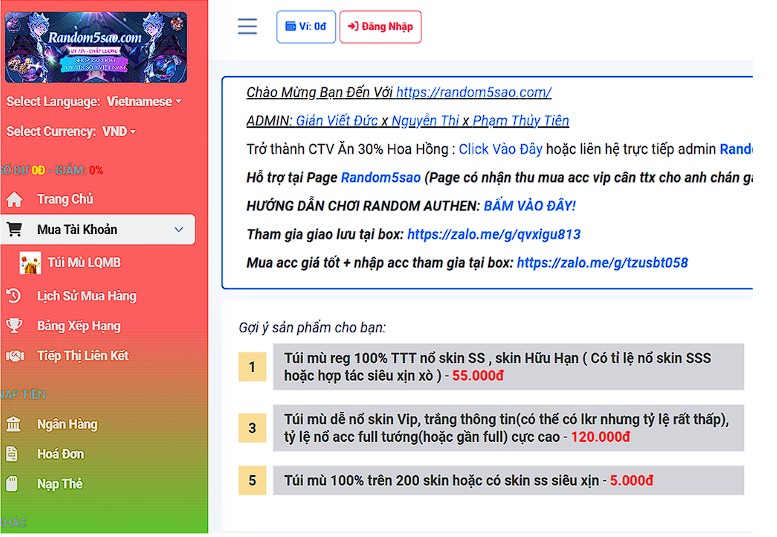Click the Click Vào Đây CTV link

(500, 149)
